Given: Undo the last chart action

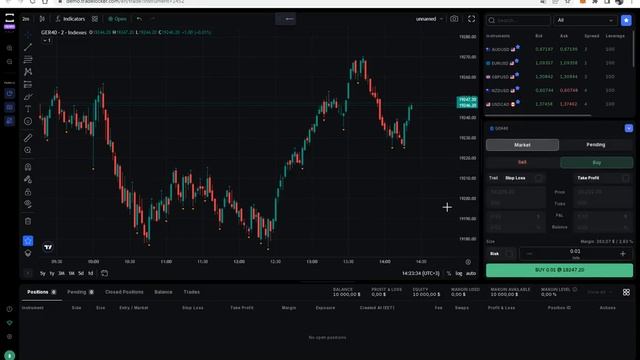Looking at the screenshot, I should click(x=139, y=19).
